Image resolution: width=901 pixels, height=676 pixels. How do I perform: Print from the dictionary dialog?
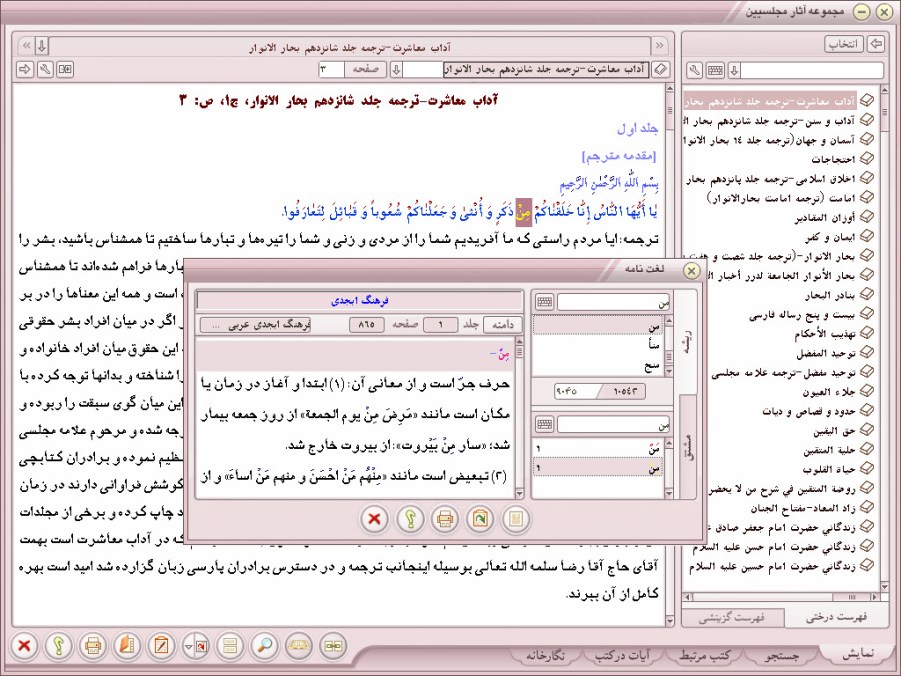pyautogui.click(x=445, y=519)
